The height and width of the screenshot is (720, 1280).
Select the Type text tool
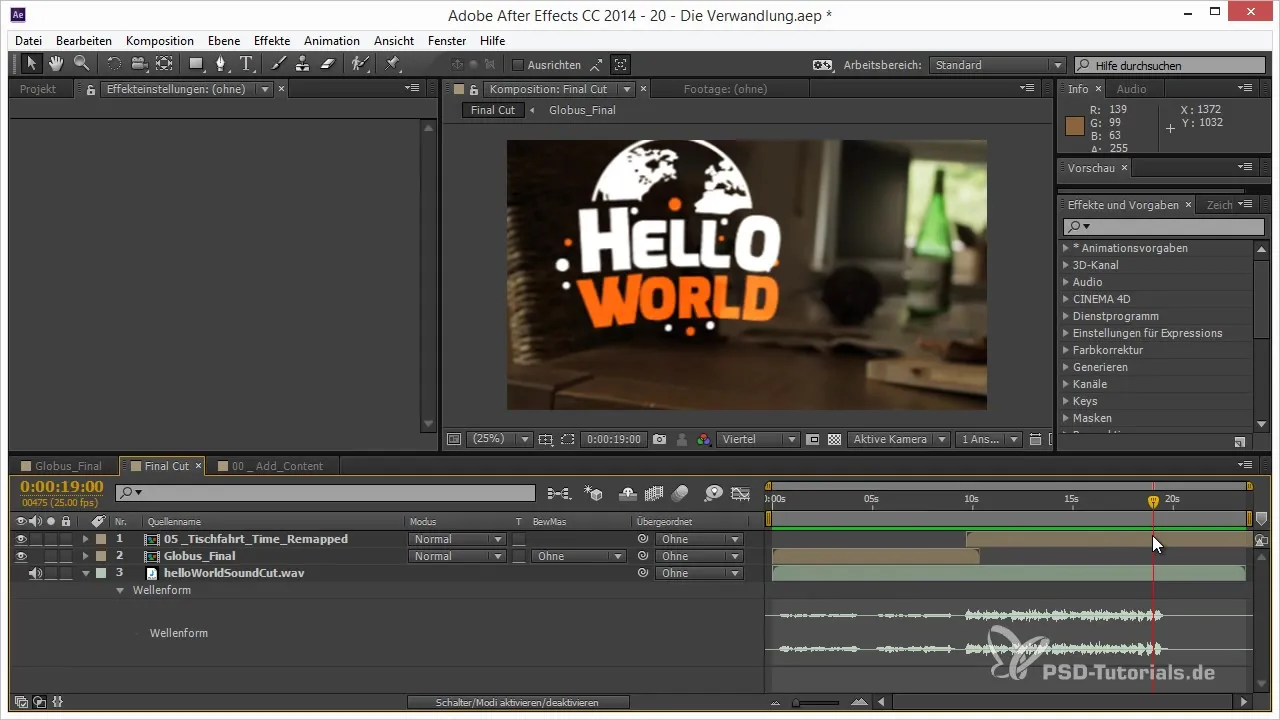pos(246,64)
